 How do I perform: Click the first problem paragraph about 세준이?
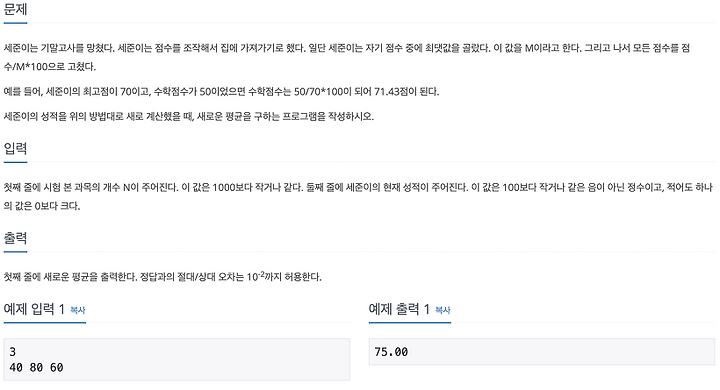pos(347,57)
